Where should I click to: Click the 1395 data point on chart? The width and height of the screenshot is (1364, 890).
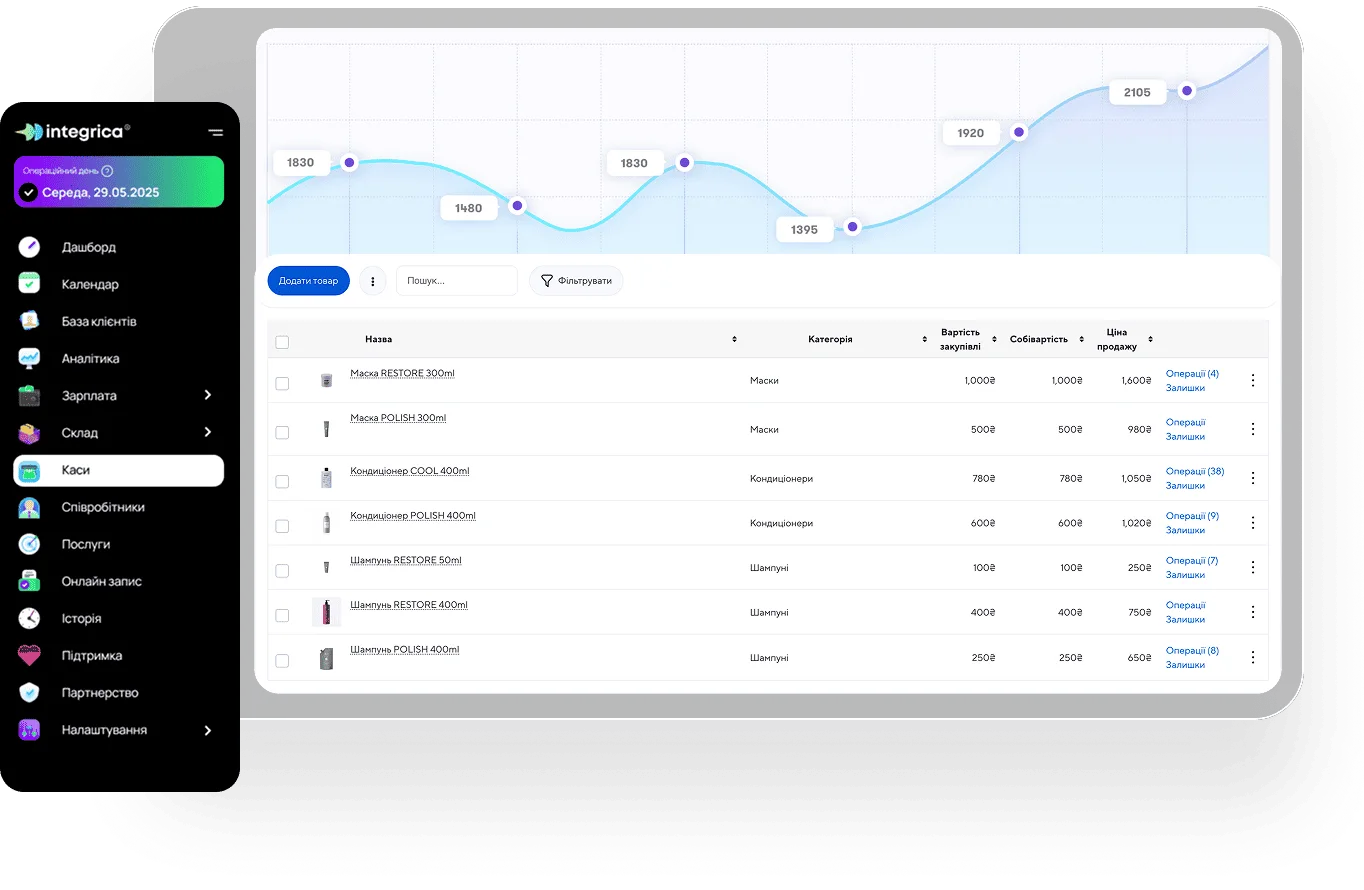click(852, 227)
